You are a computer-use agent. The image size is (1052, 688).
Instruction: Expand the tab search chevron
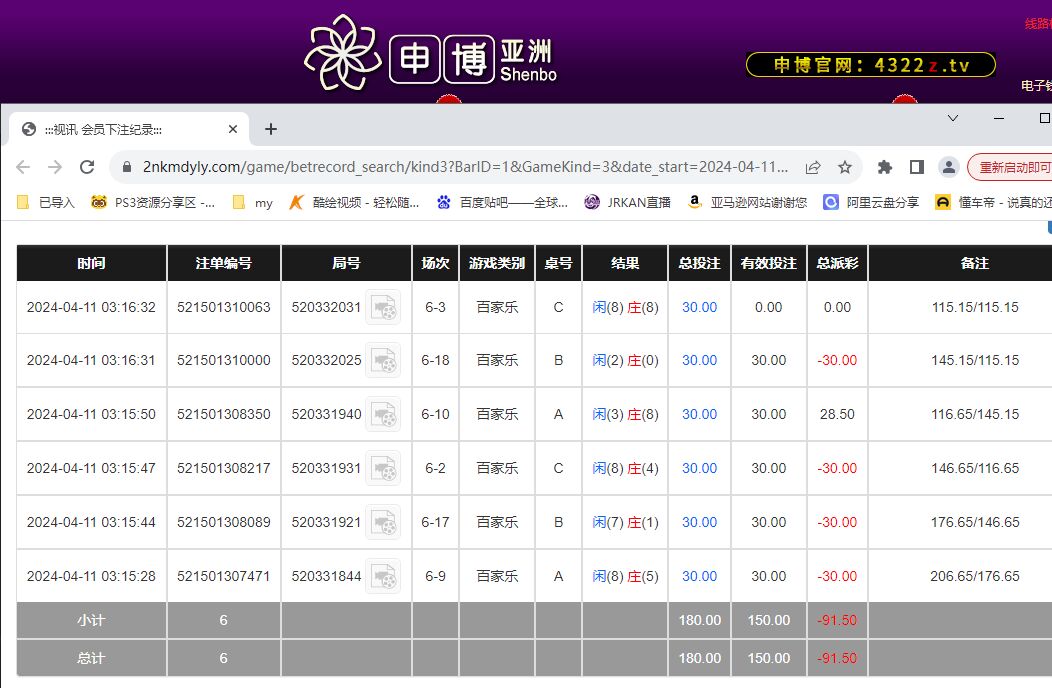coord(953,118)
